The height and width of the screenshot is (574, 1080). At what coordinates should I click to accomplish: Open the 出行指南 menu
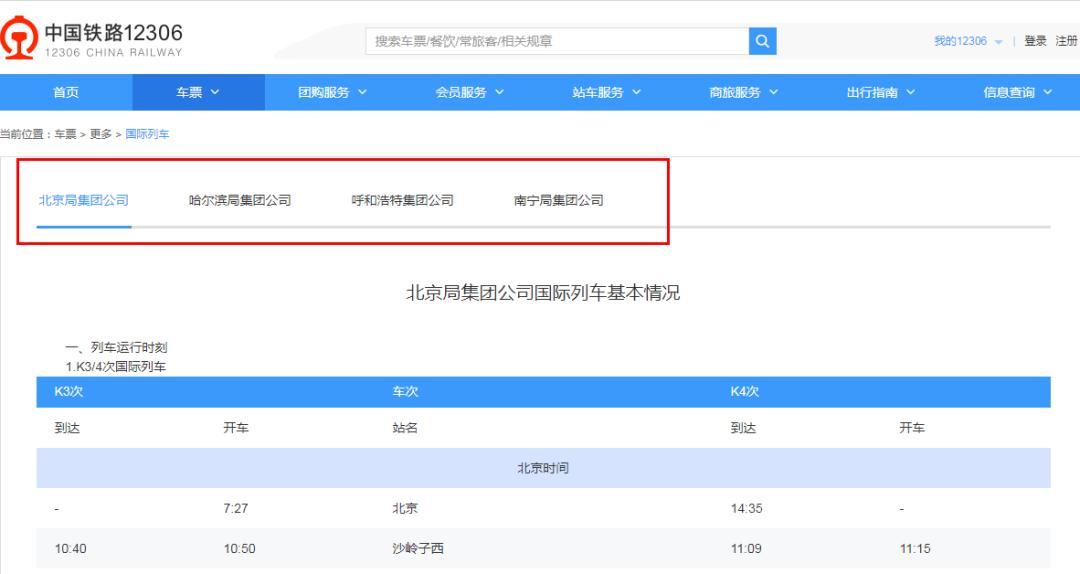point(881,92)
